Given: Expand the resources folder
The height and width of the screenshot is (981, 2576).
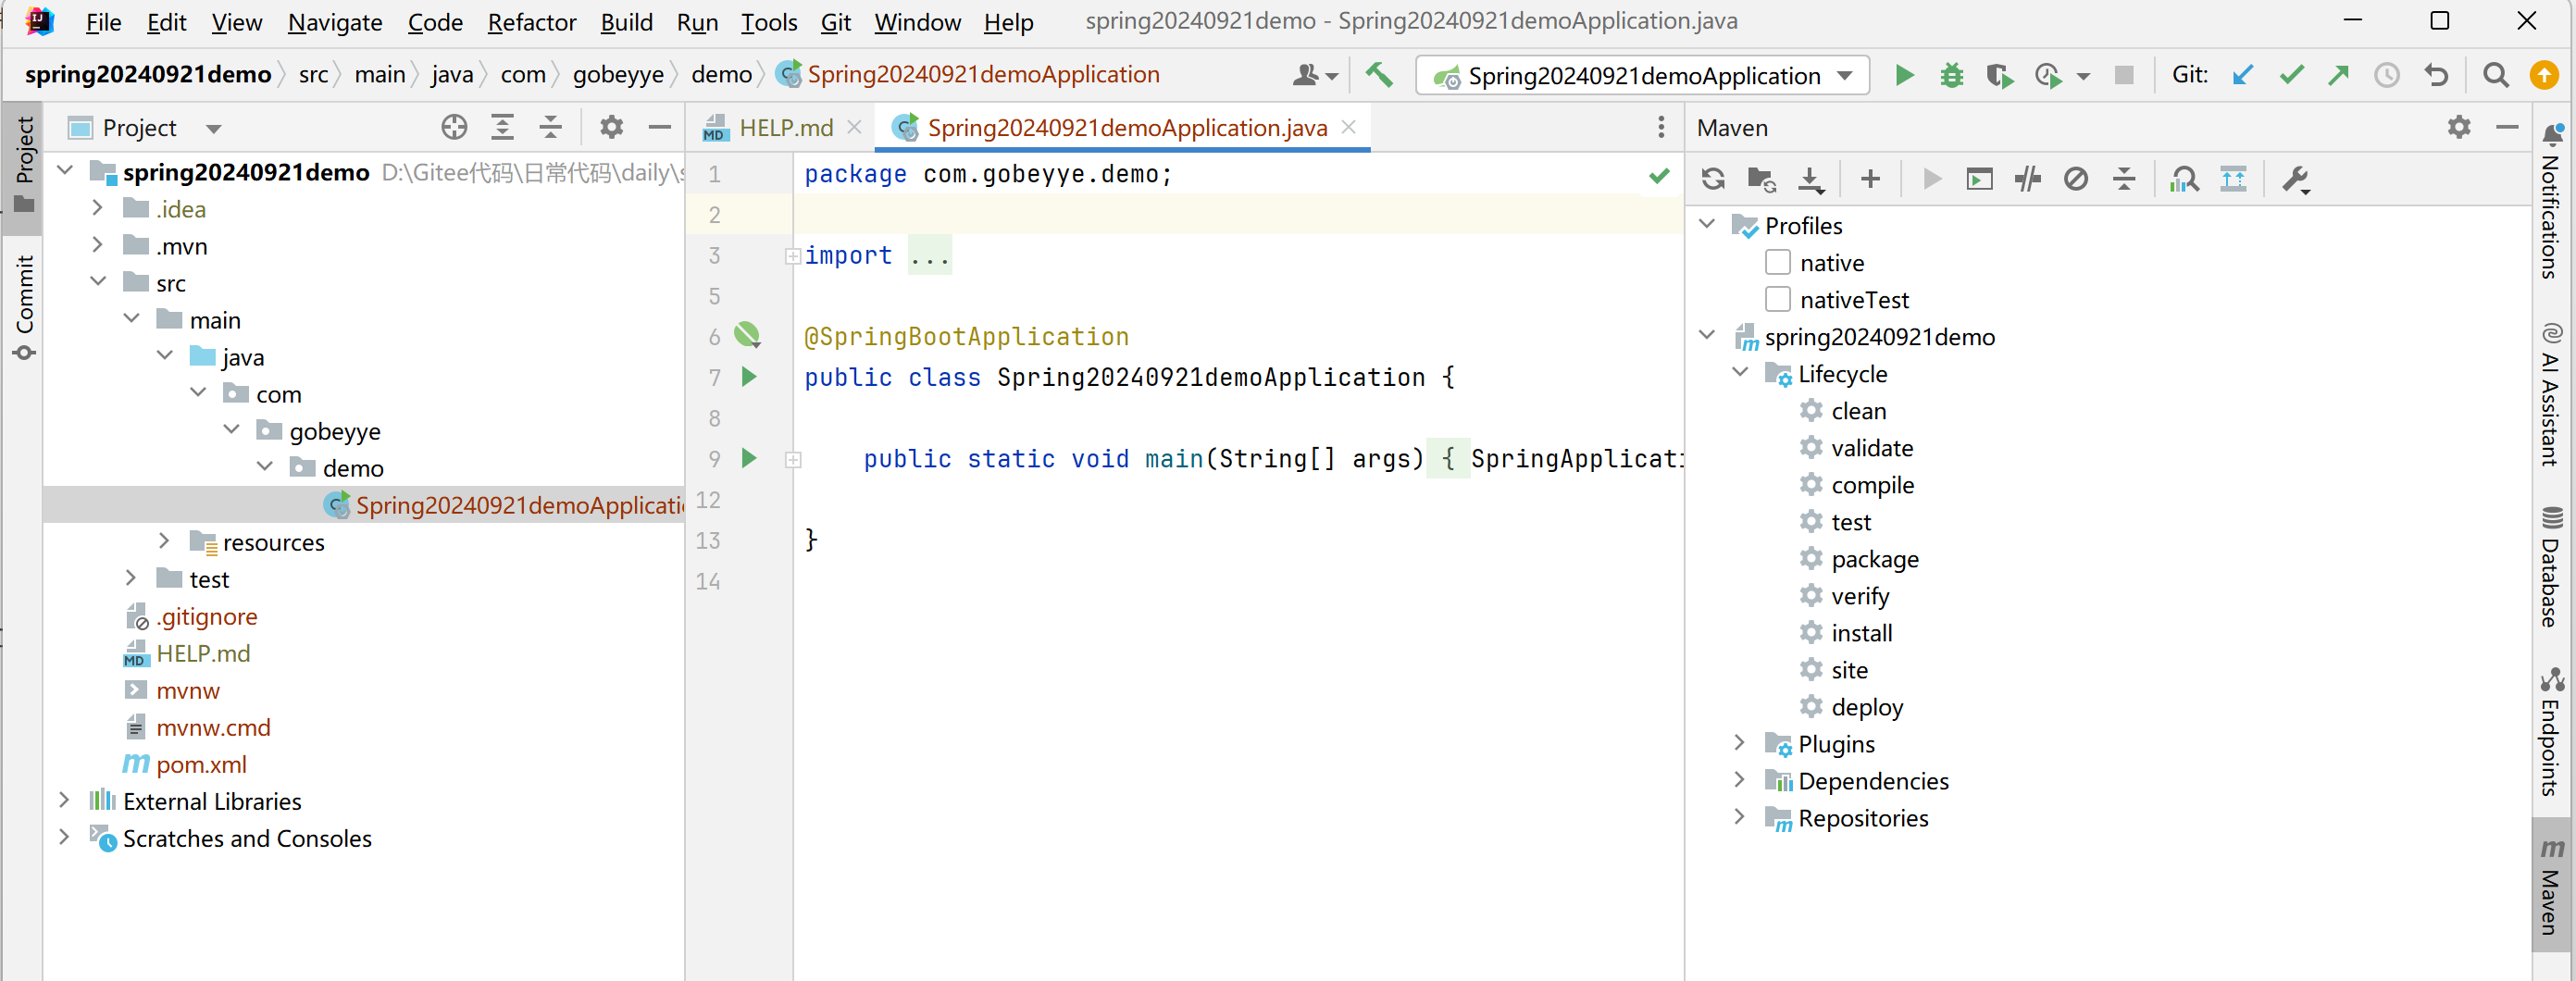Looking at the screenshot, I should [164, 541].
